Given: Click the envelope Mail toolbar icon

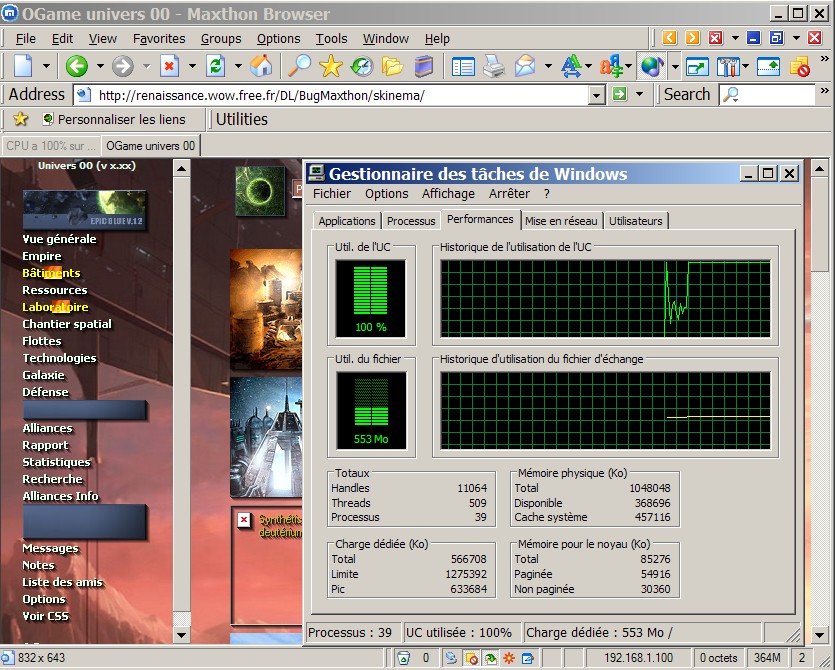Looking at the screenshot, I should click(x=525, y=67).
